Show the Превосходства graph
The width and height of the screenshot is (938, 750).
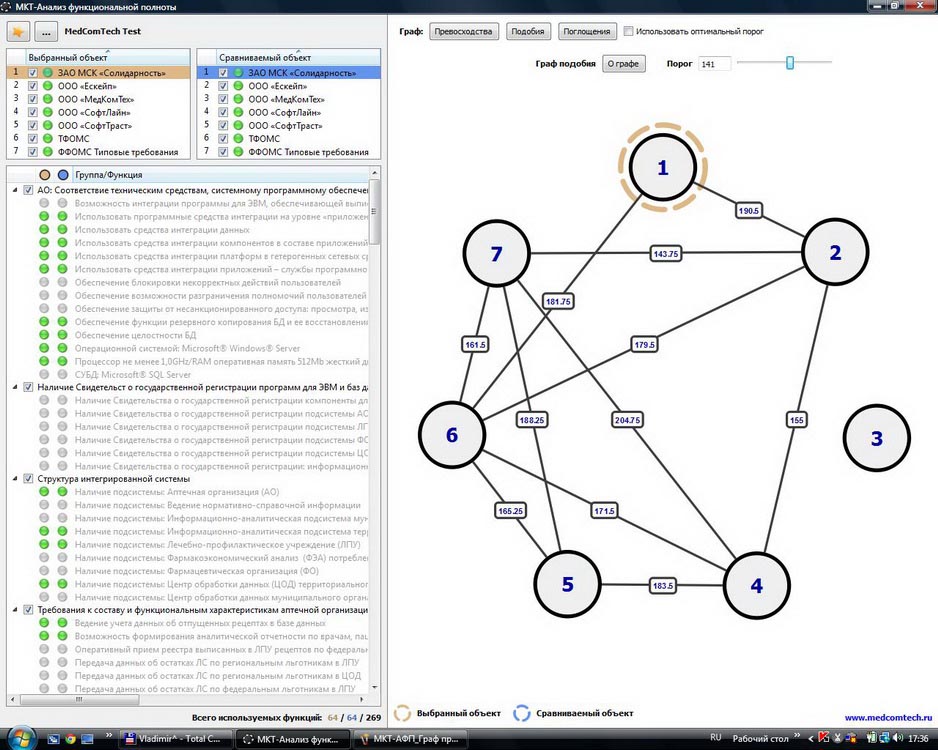pos(464,32)
